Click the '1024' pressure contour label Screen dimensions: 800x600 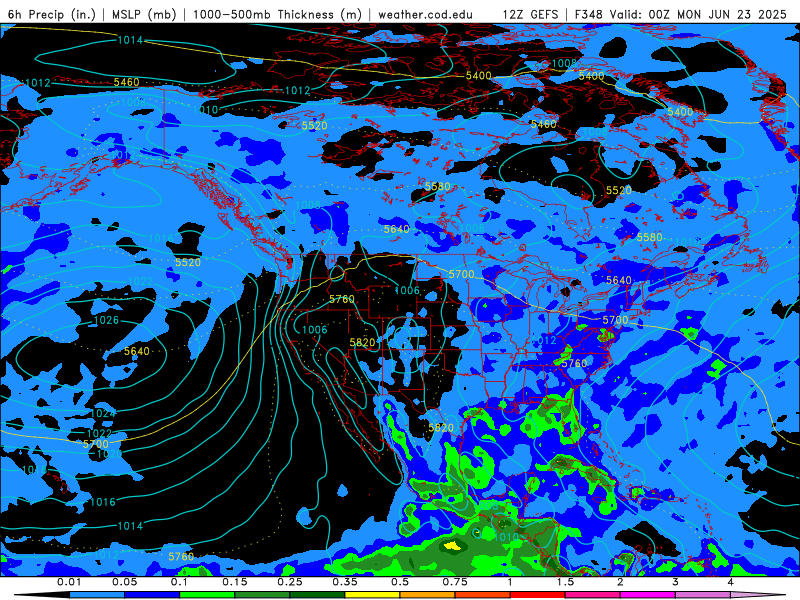click(104, 414)
